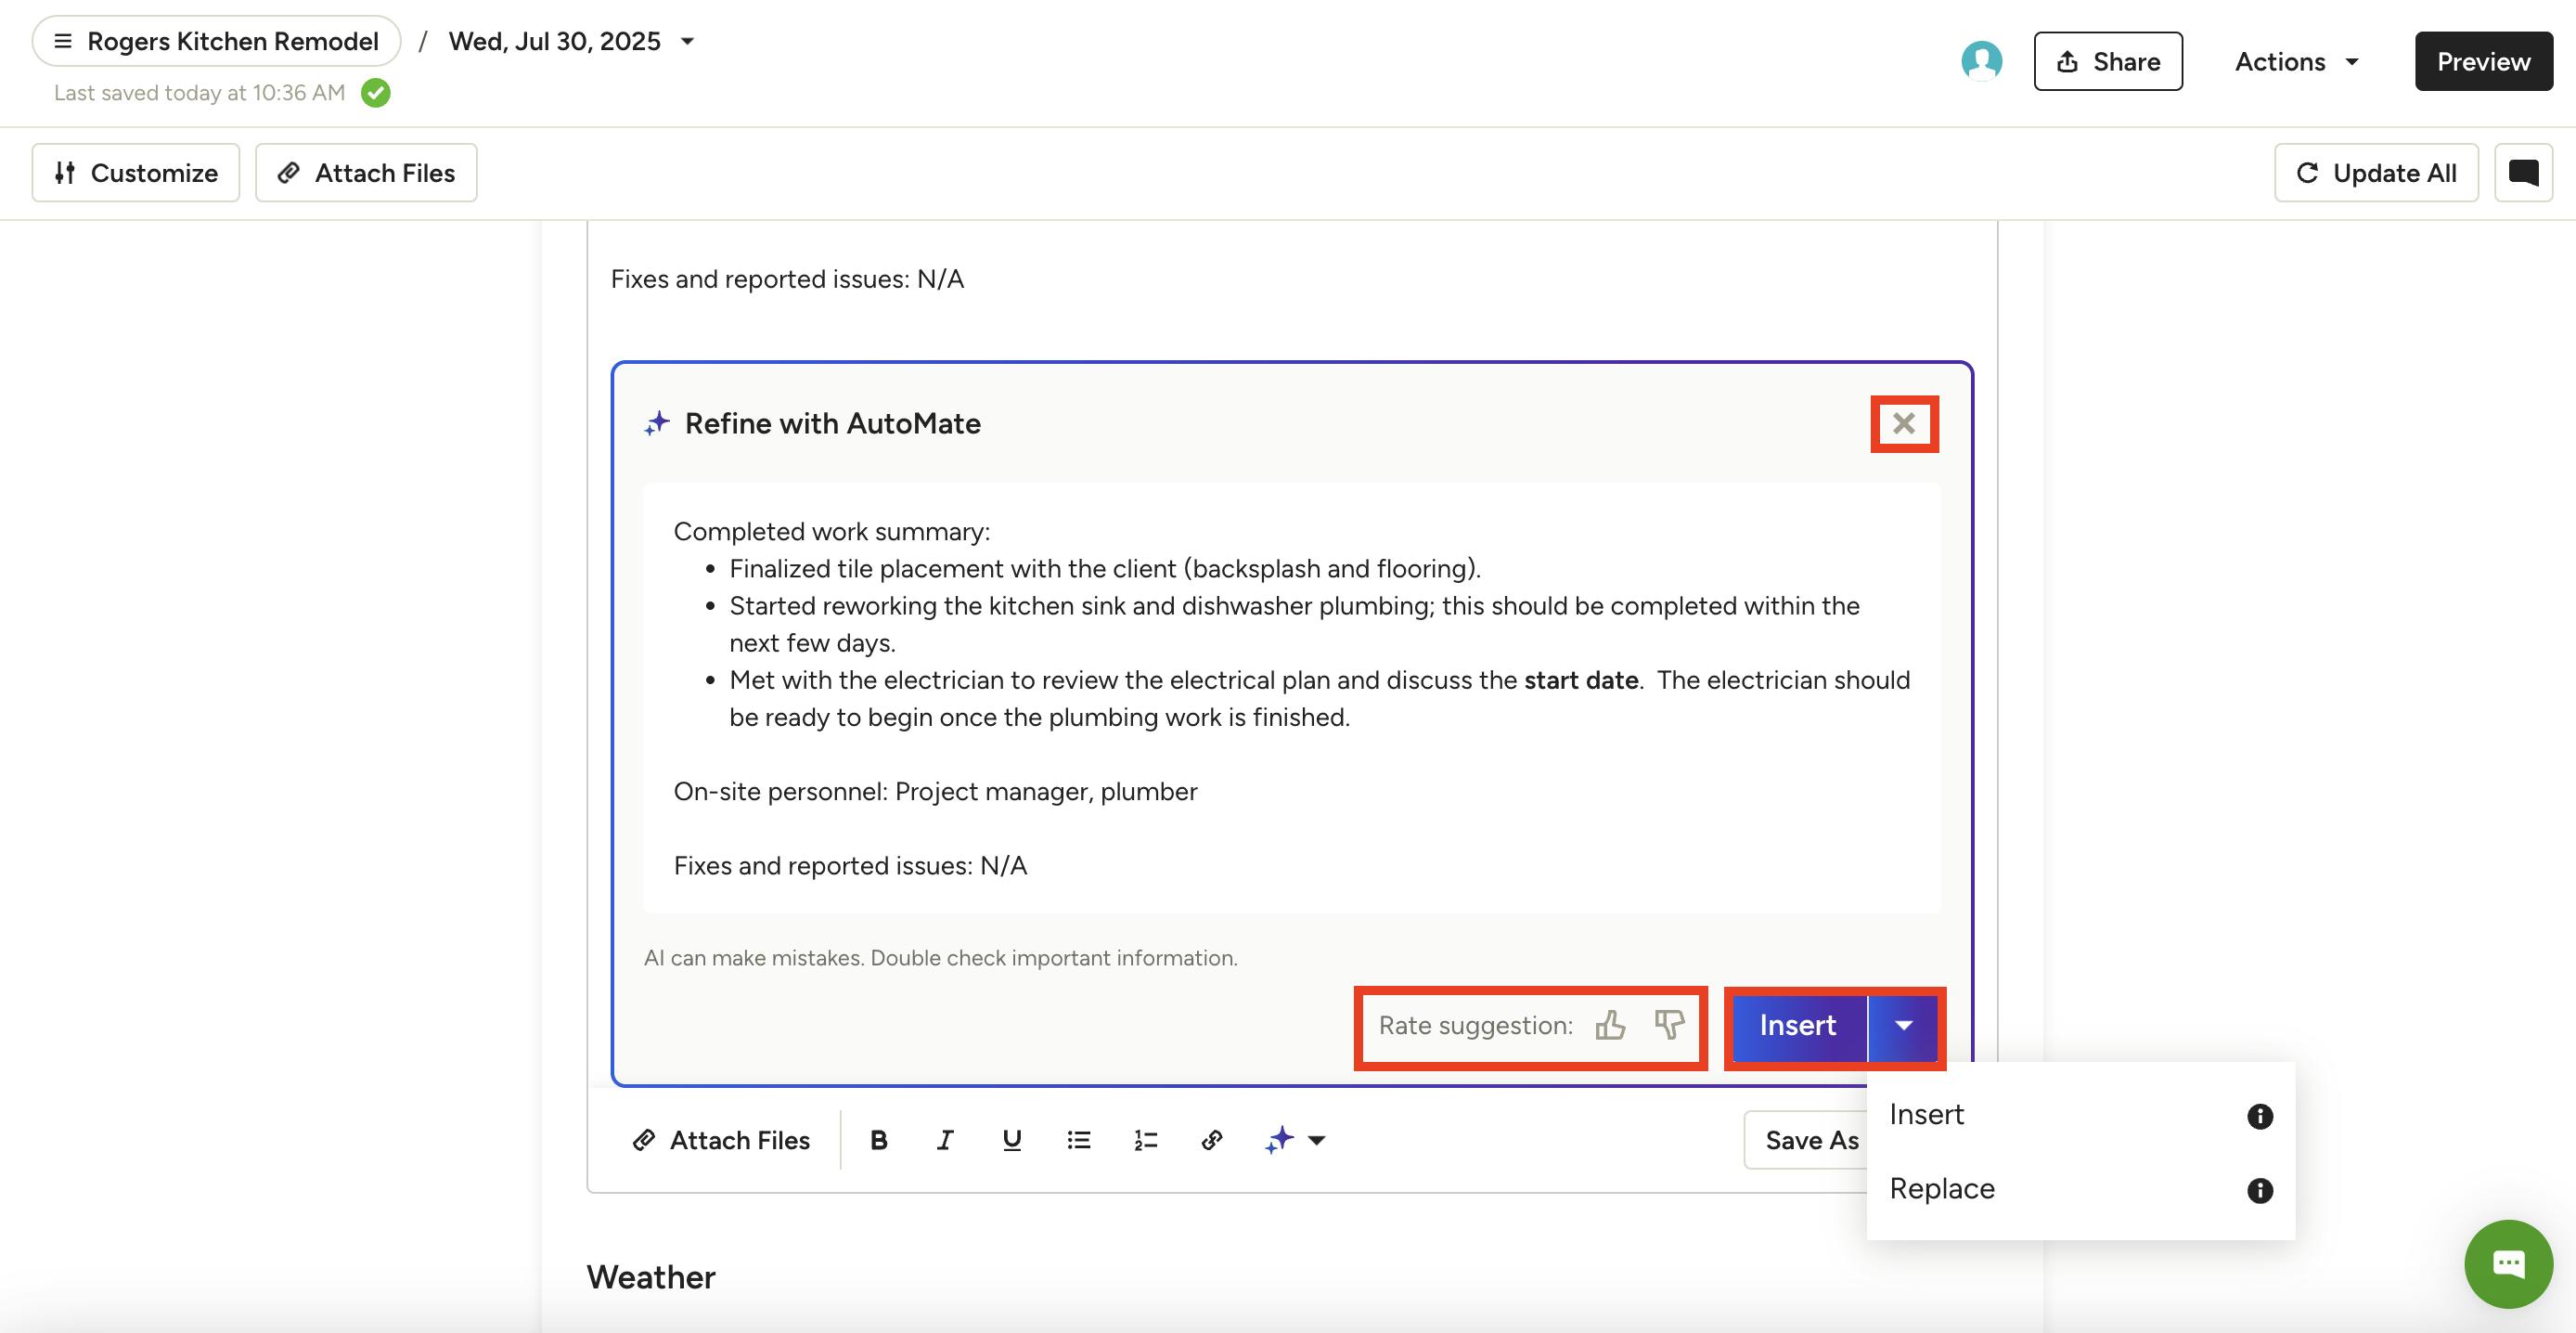Click the thumbs up rating icon
This screenshot has height=1333, width=2576.
1610,1025
